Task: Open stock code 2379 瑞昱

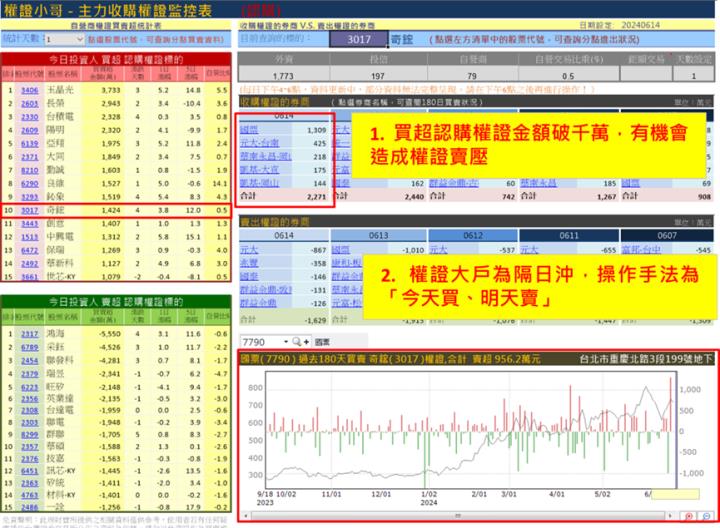Action: [30, 374]
